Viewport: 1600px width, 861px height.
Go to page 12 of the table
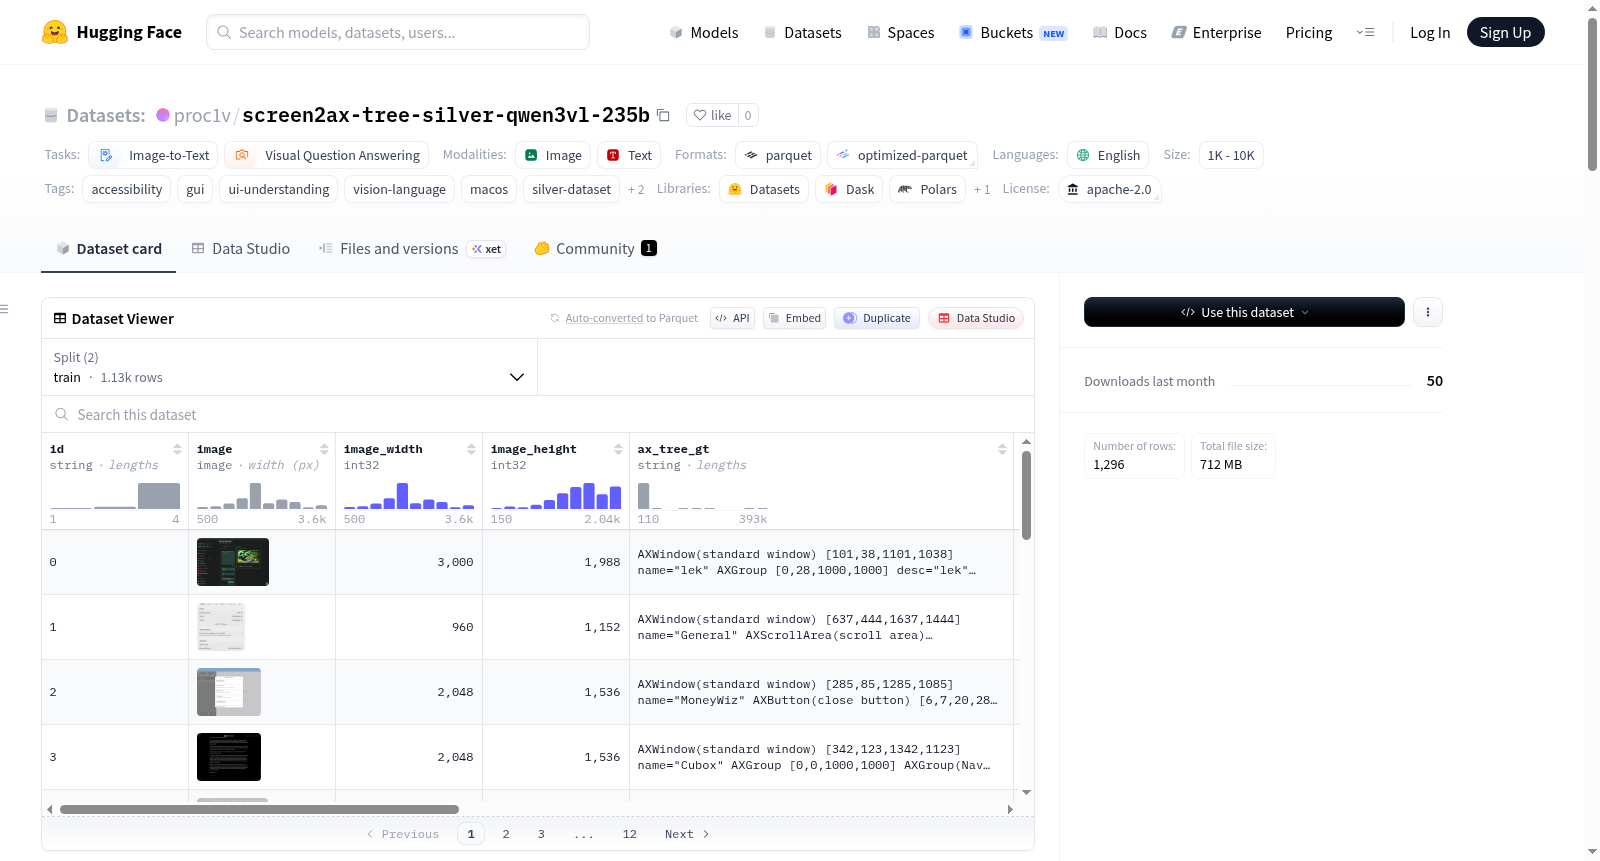pyautogui.click(x=629, y=834)
